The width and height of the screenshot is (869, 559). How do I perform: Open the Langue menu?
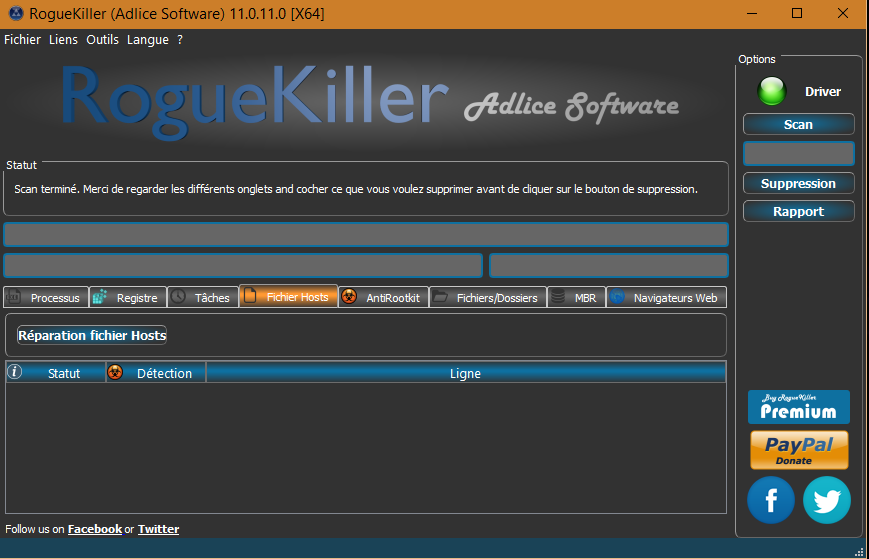coord(148,40)
